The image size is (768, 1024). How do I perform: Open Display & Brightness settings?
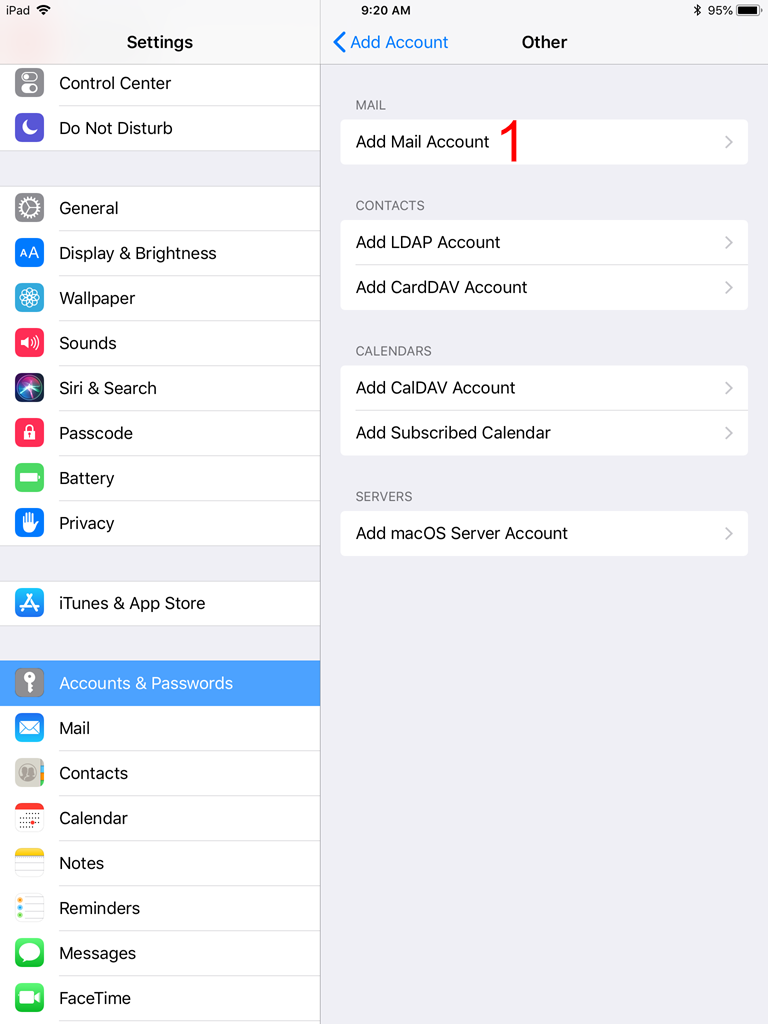160,253
